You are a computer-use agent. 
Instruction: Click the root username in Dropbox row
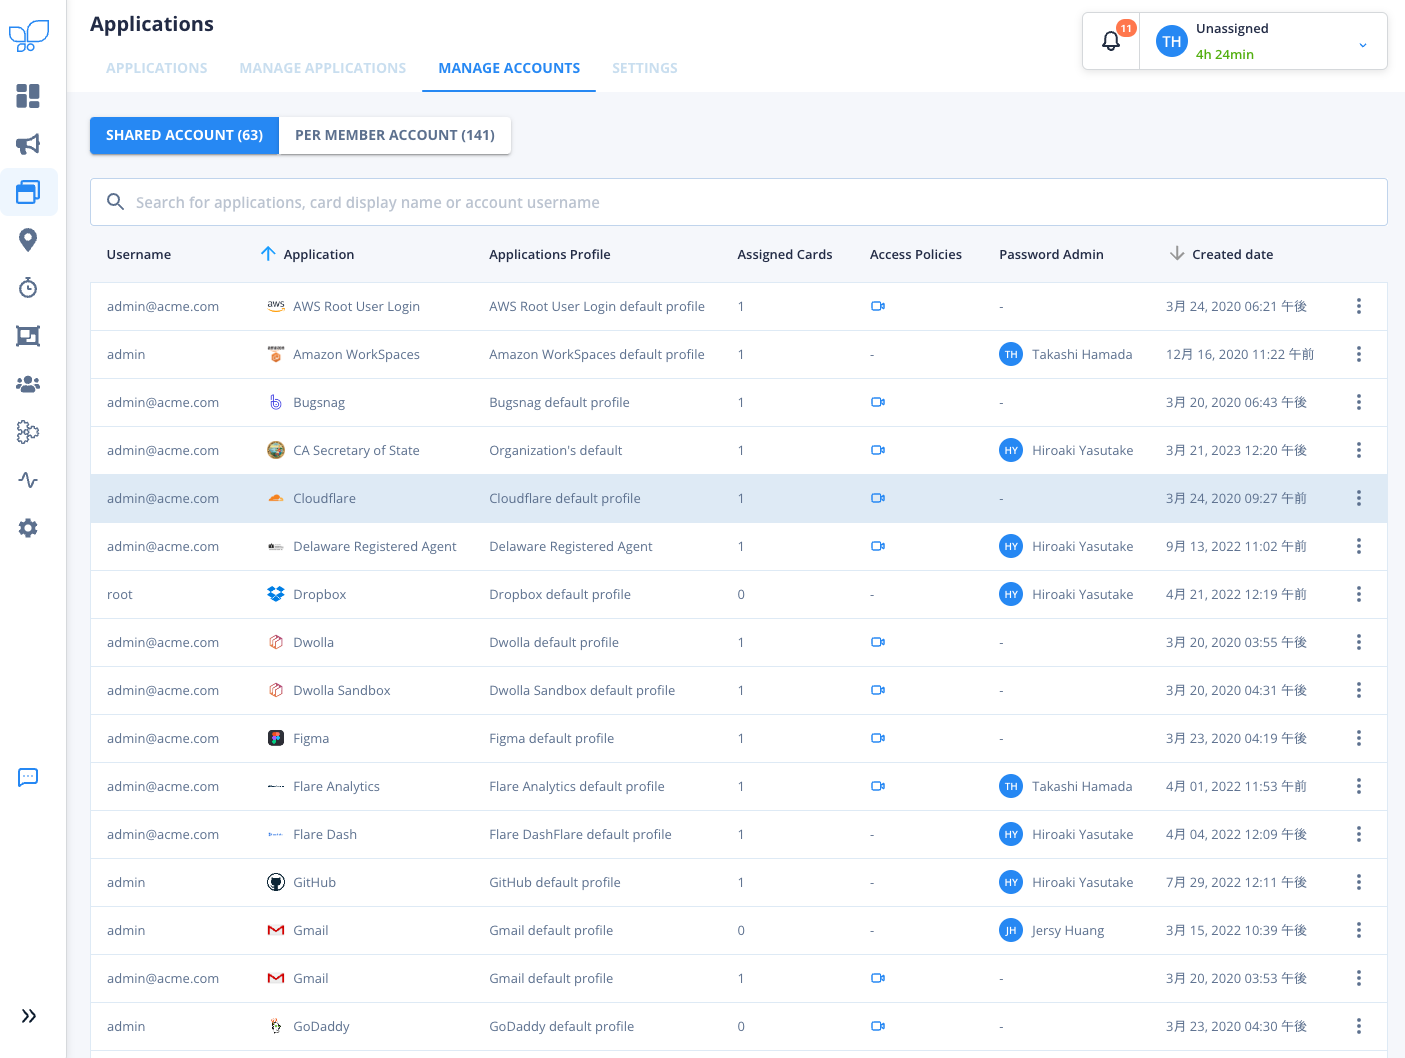click(120, 594)
